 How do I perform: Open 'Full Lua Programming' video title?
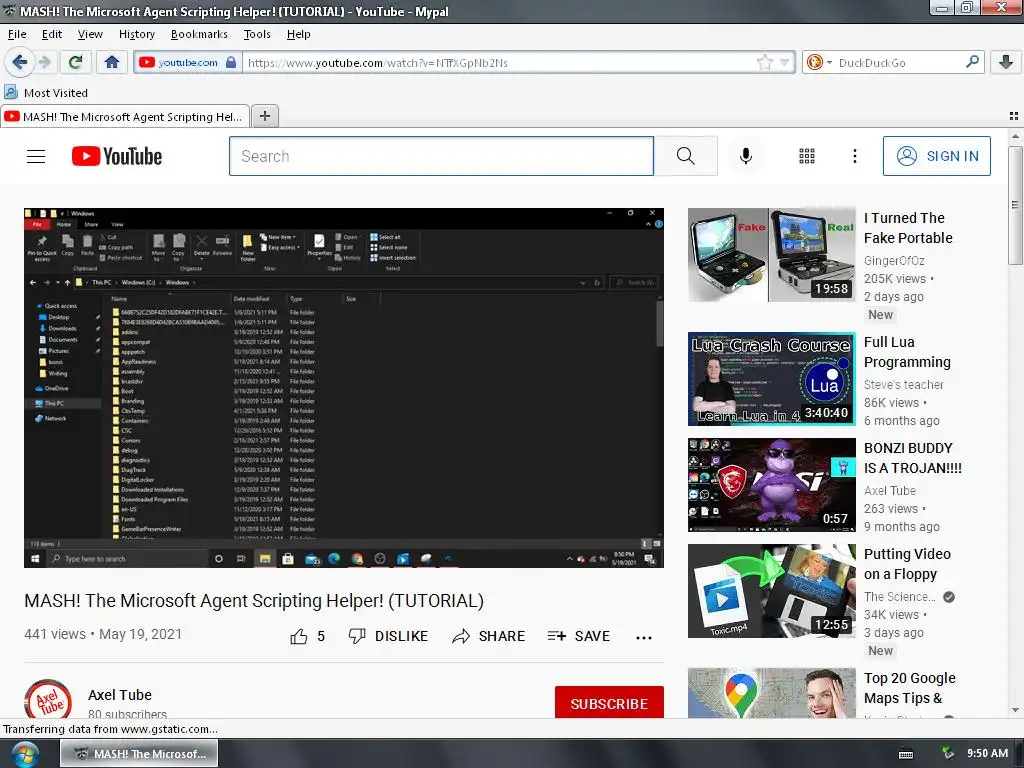coord(907,352)
